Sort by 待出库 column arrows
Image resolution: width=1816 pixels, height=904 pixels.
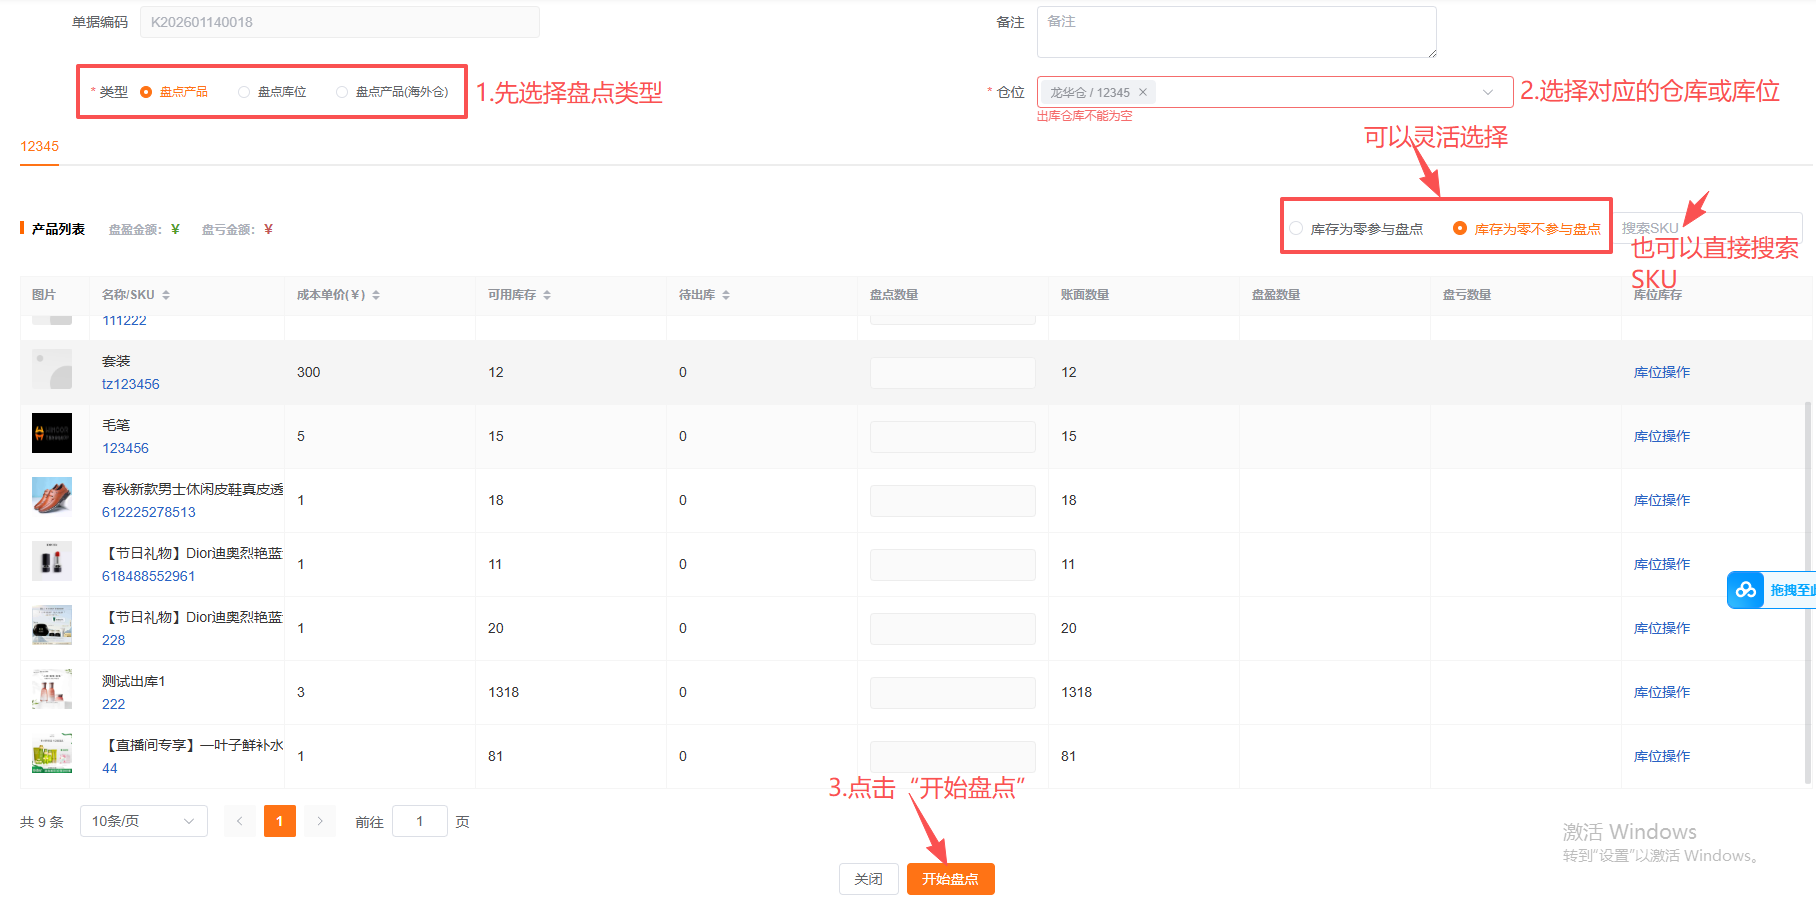(x=726, y=295)
